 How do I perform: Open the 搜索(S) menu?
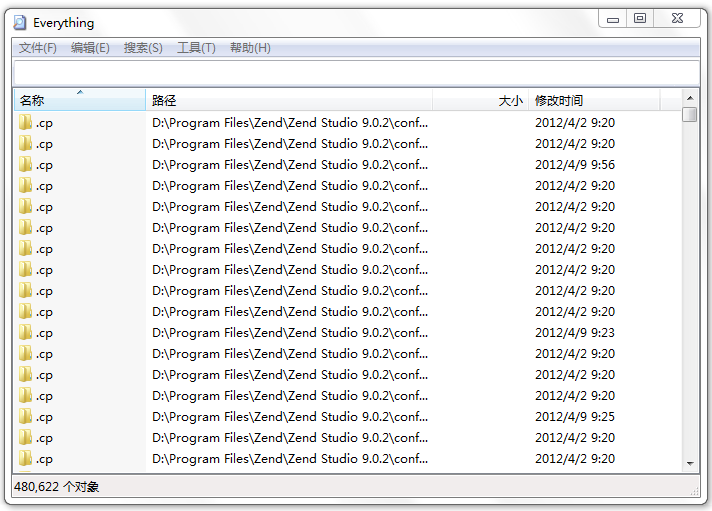143,48
